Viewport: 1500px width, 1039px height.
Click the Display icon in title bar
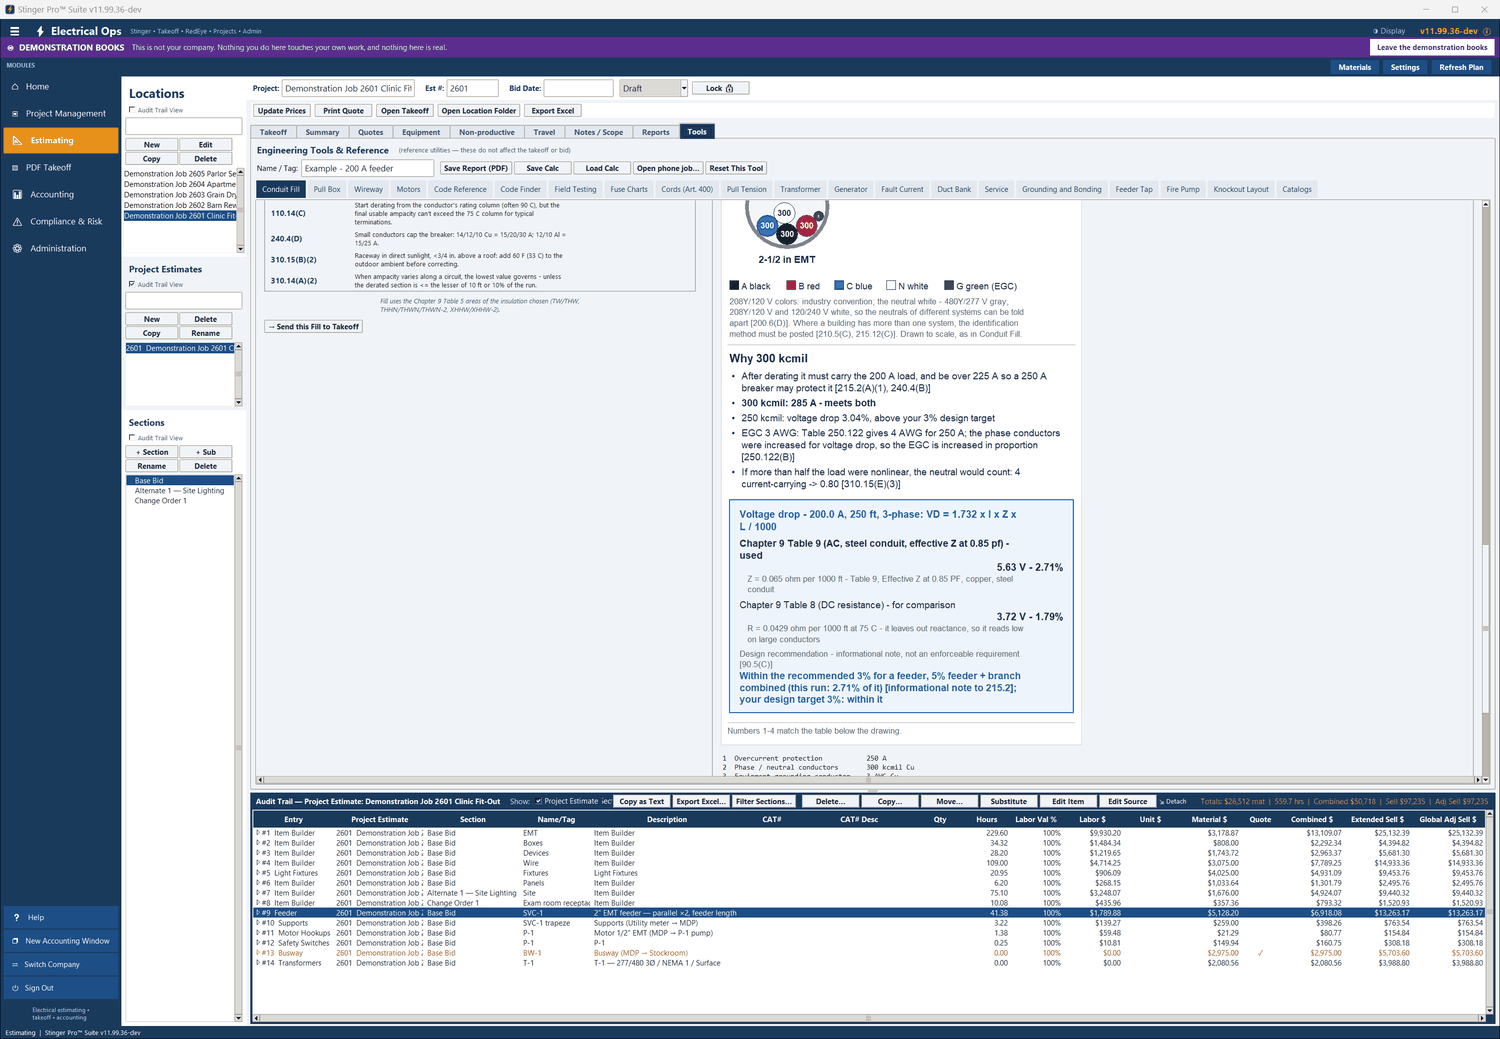pyautogui.click(x=1375, y=31)
